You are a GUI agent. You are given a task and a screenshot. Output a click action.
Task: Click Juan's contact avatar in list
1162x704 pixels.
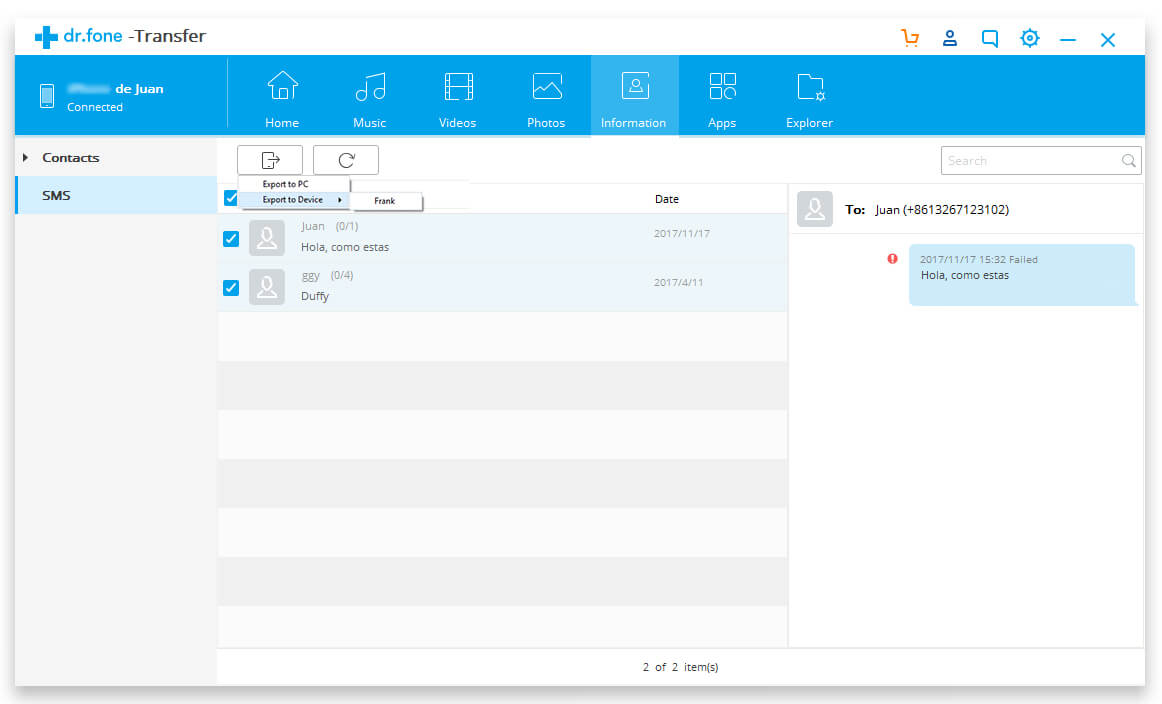[x=267, y=238]
